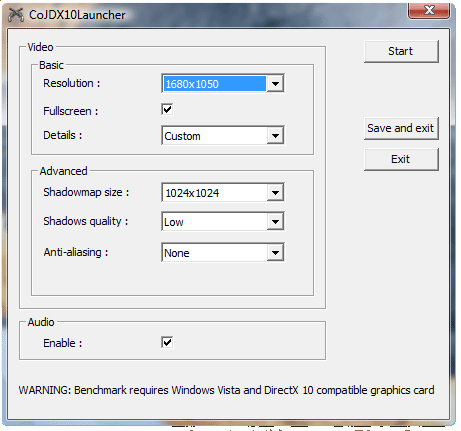This screenshot has height=431, width=461.
Task: Disable the Audio Enable checkbox
Action: click(167, 342)
